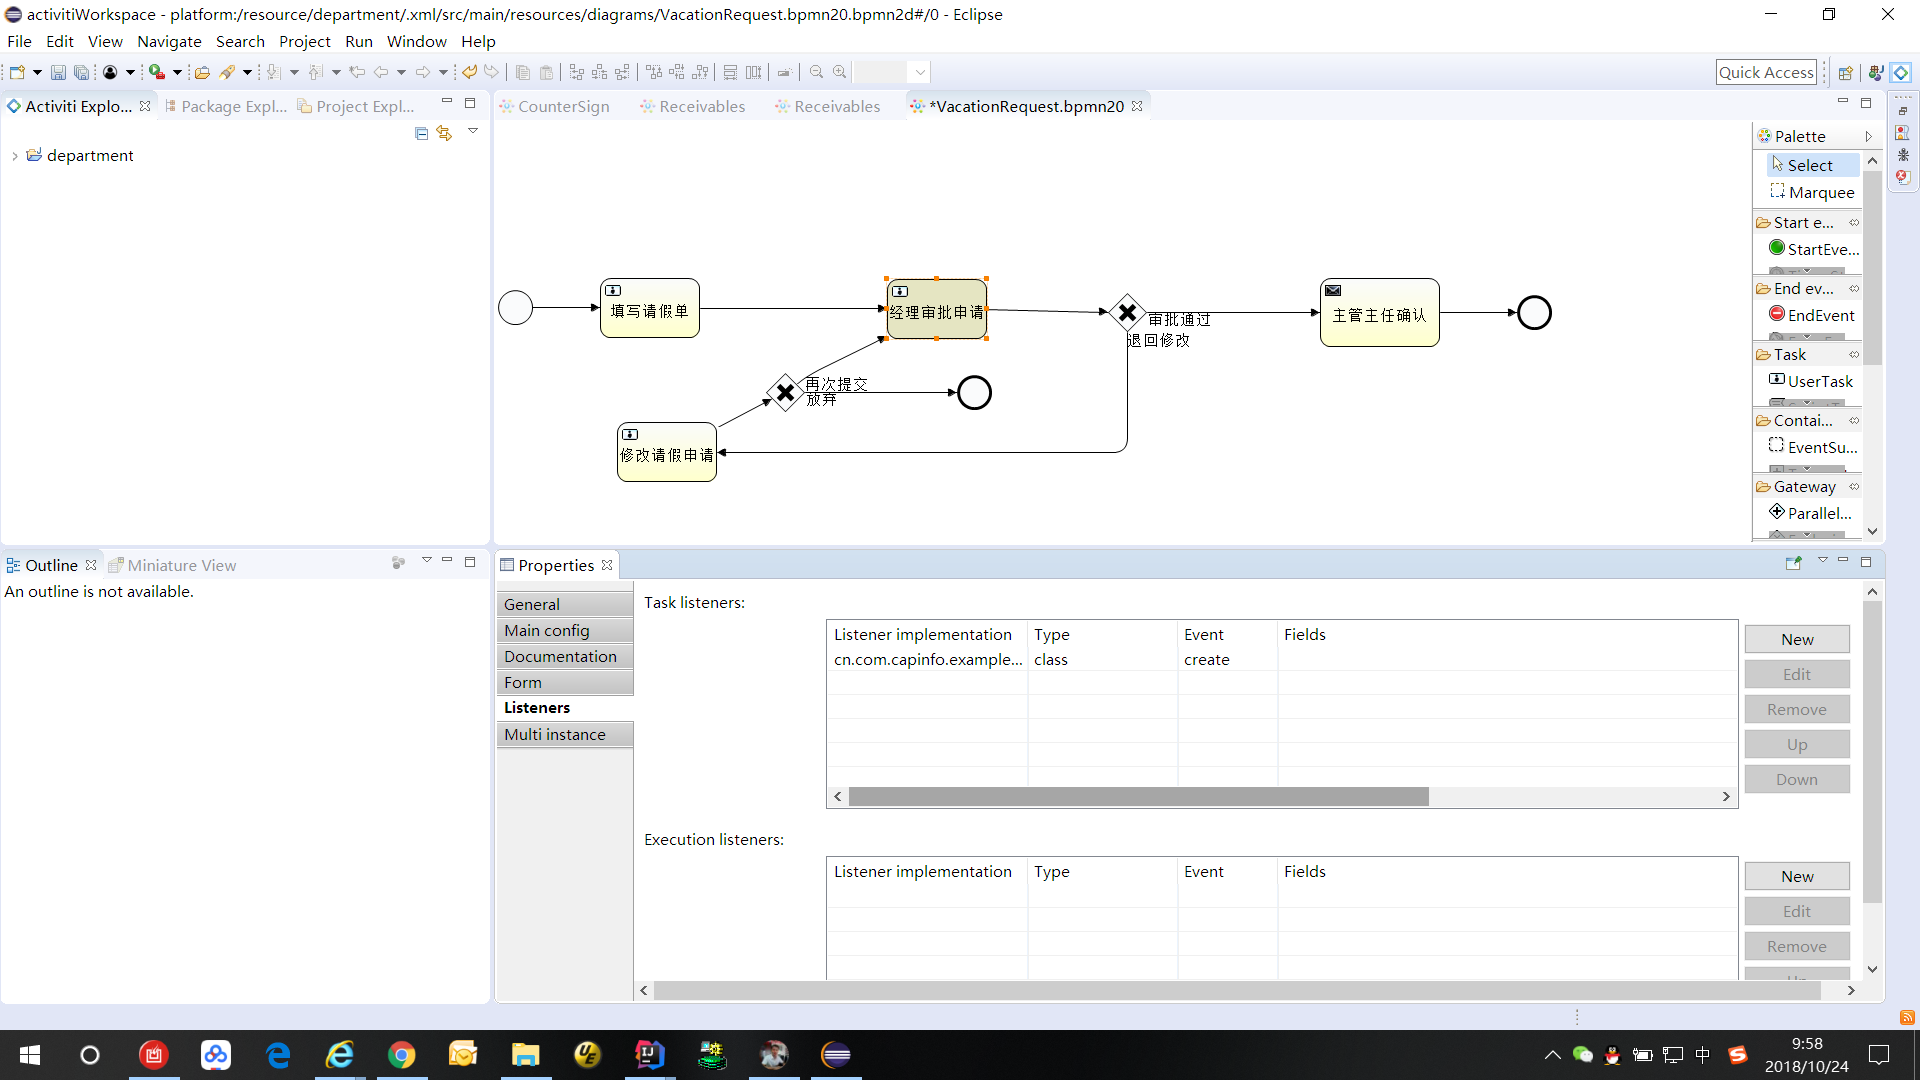Viewport: 1920px width, 1080px height.
Task: Click the bug icon in right trim bar
Action: point(1903,155)
